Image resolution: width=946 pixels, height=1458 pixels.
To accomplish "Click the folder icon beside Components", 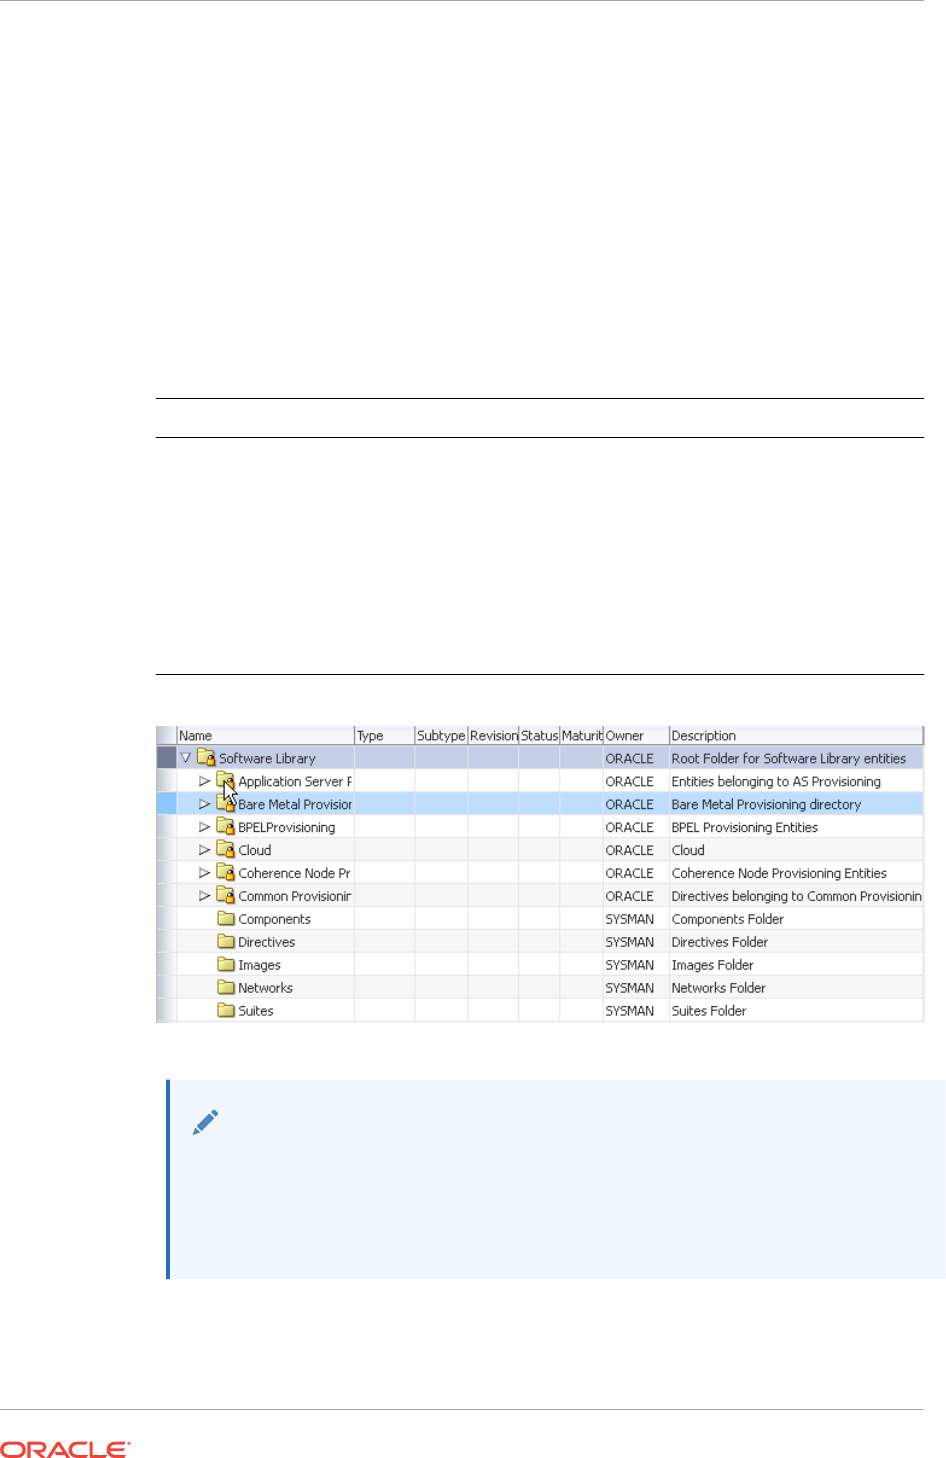I will point(226,919).
